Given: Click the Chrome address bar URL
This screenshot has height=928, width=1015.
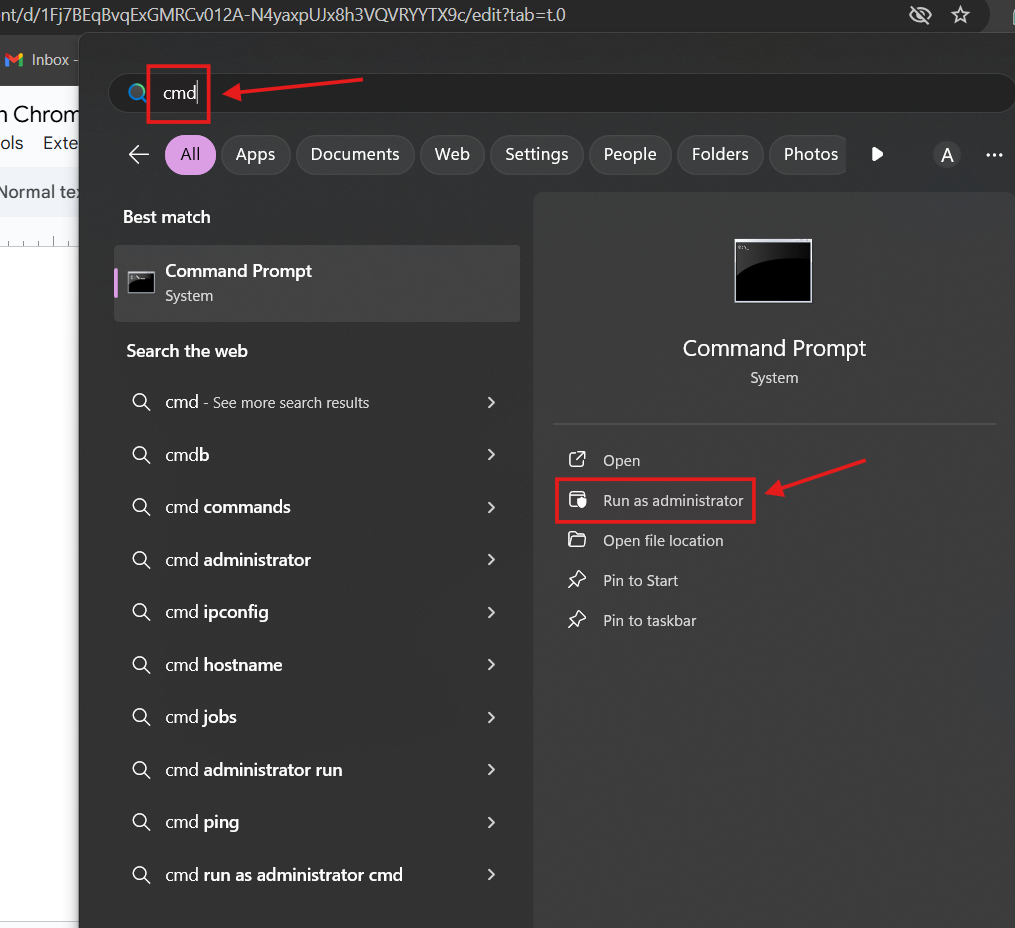Looking at the screenshot, I should [x=283, y=14].
